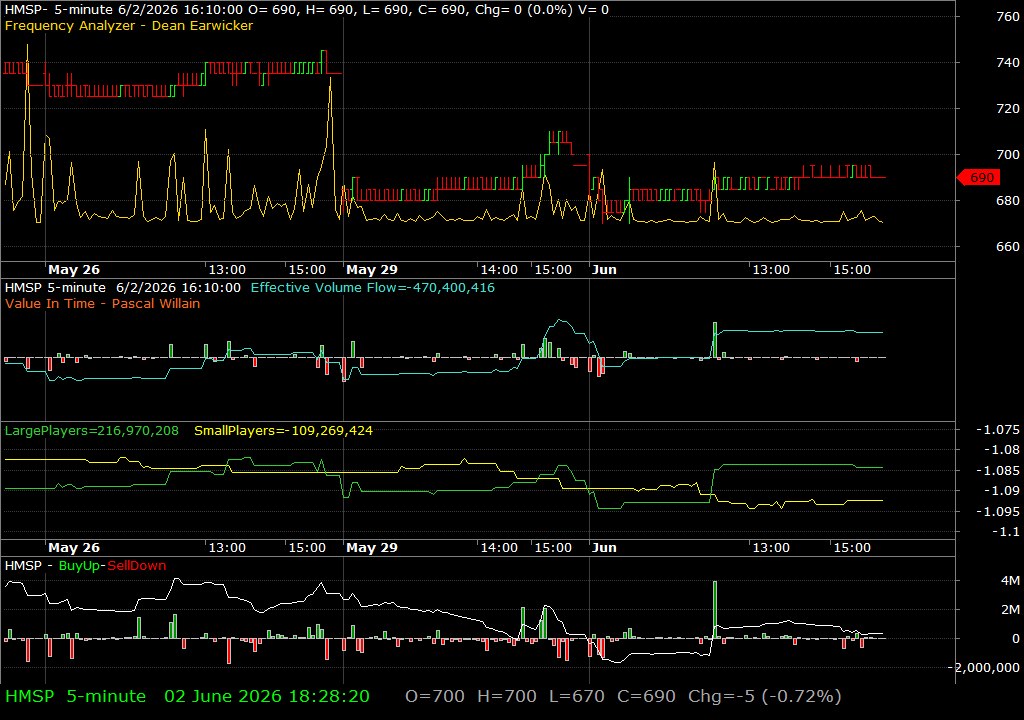Click the BuyUp legend label
The width and height of the screenshot is (1024, 720).
click(x=79, y=566)
